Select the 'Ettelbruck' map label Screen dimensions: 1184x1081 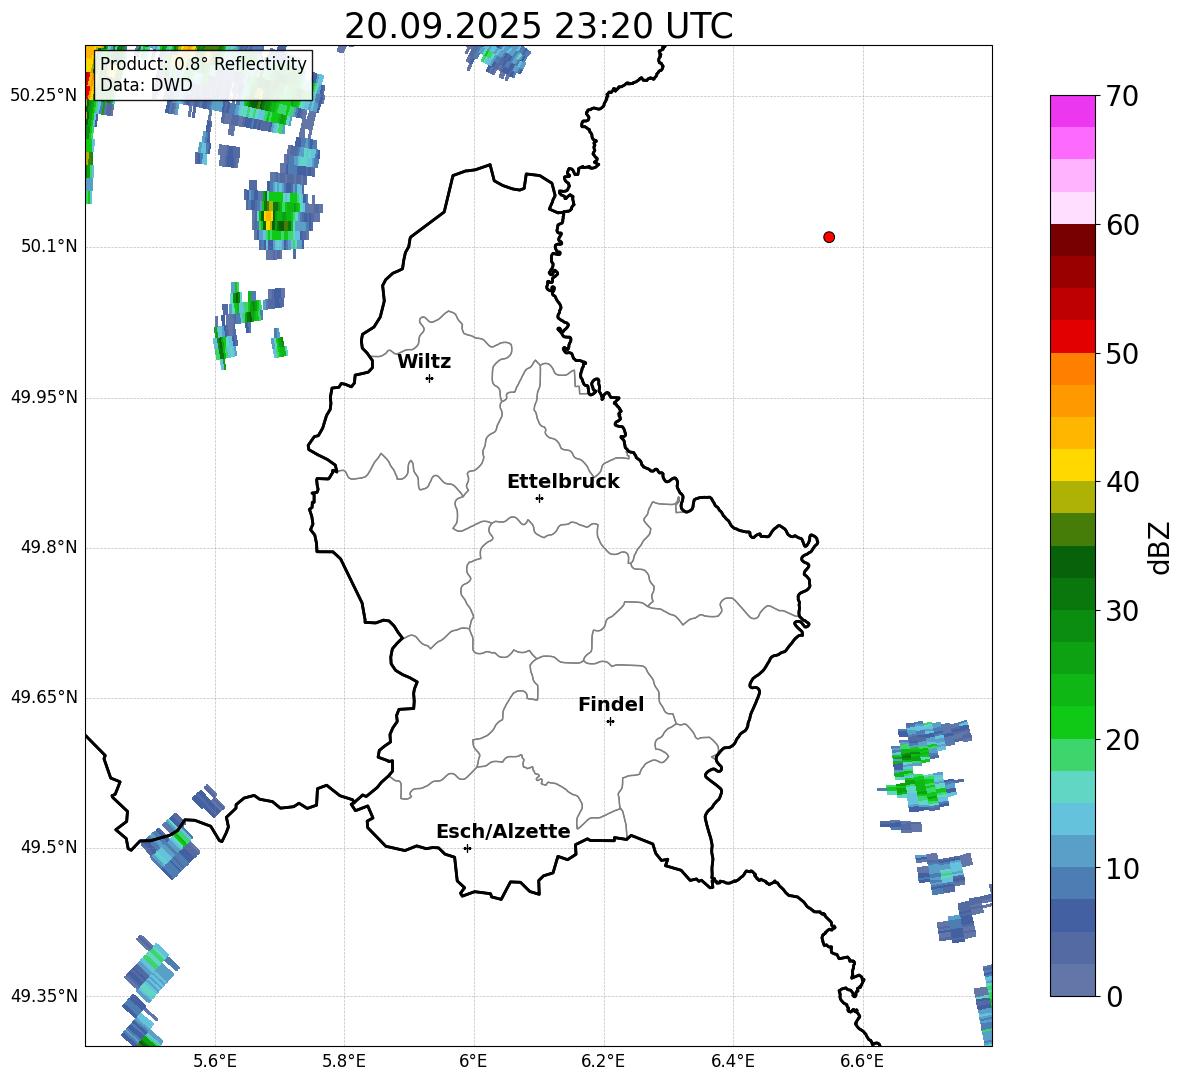(x=563, y=482)
